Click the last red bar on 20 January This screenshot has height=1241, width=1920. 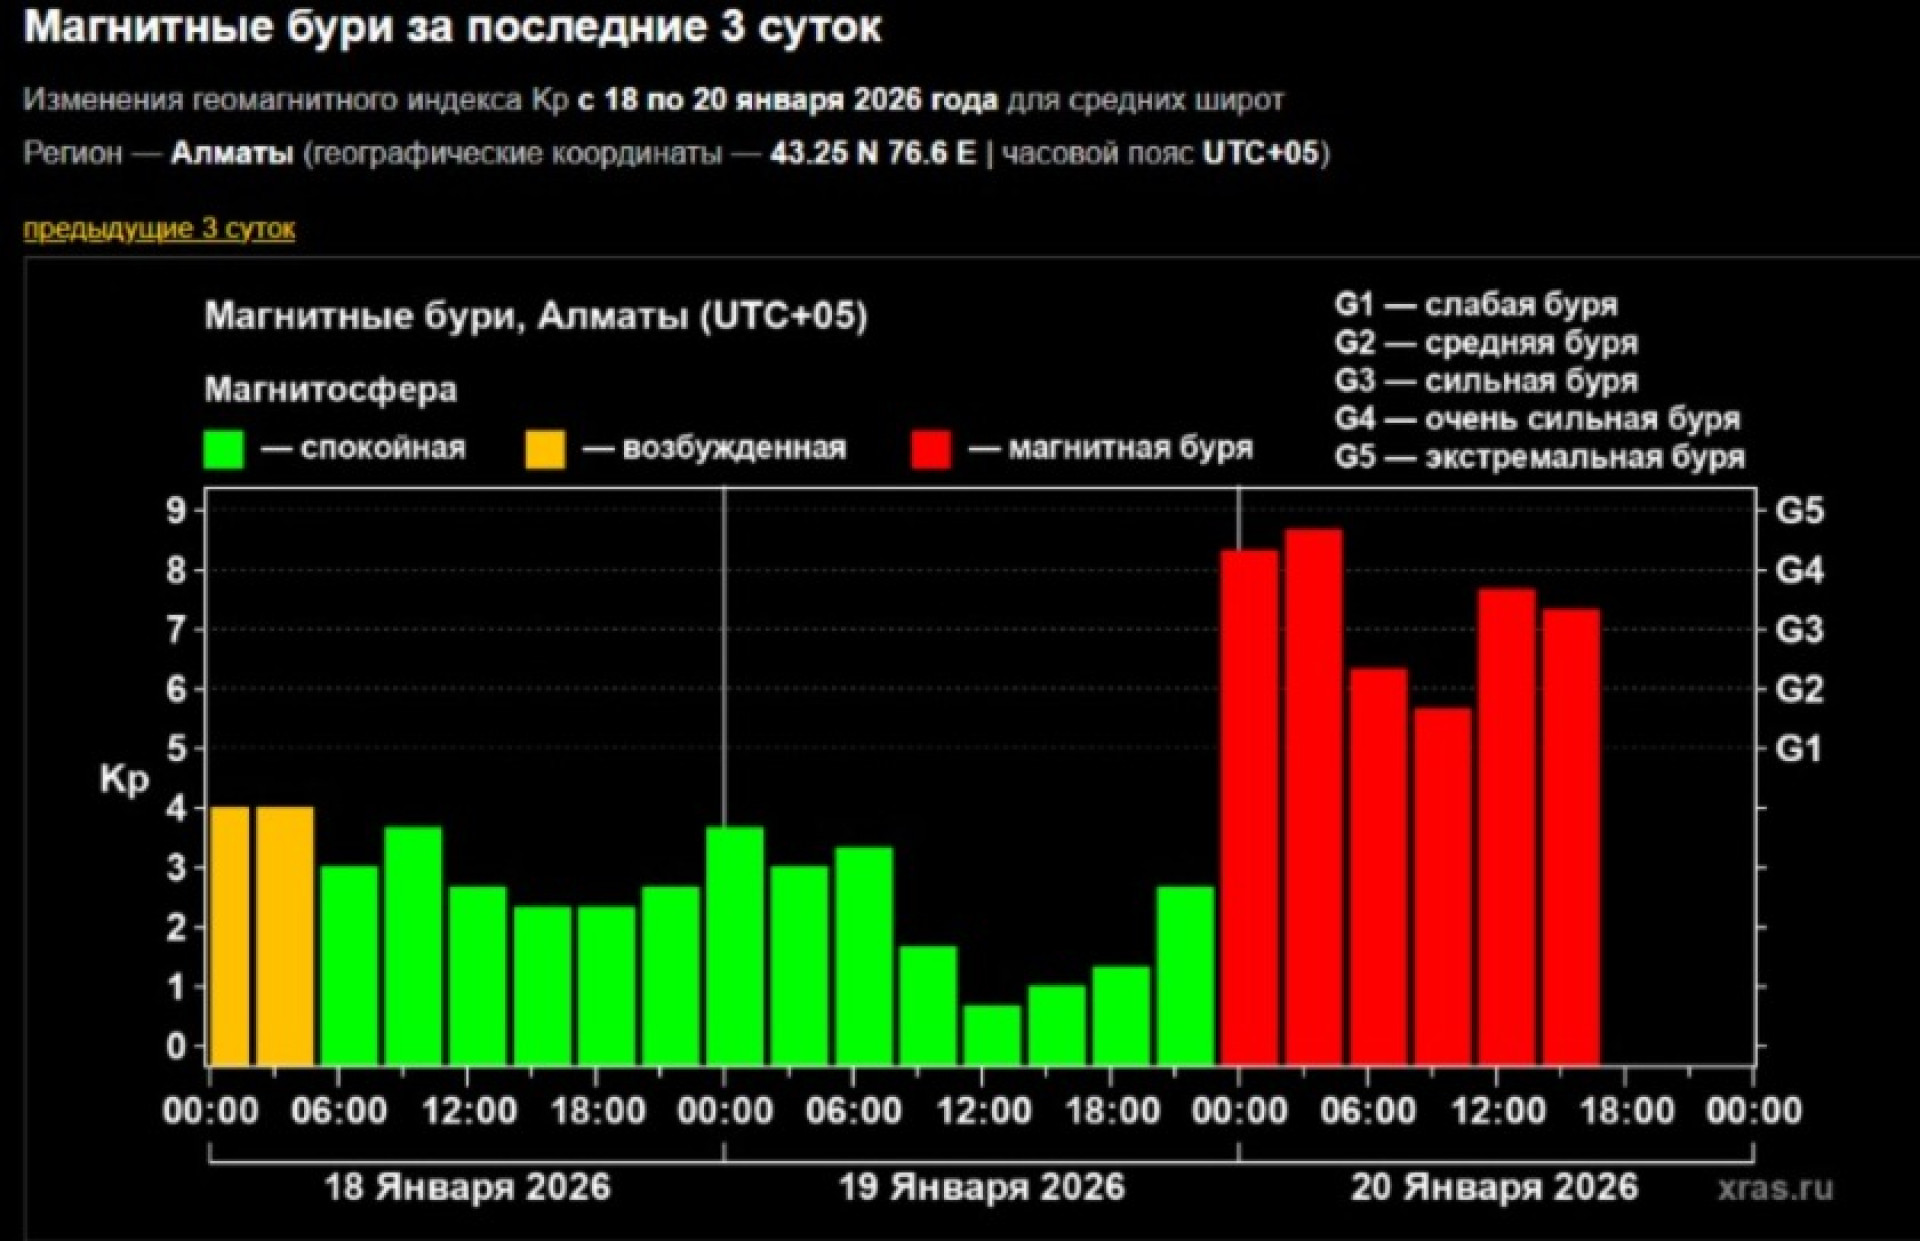1571,840
